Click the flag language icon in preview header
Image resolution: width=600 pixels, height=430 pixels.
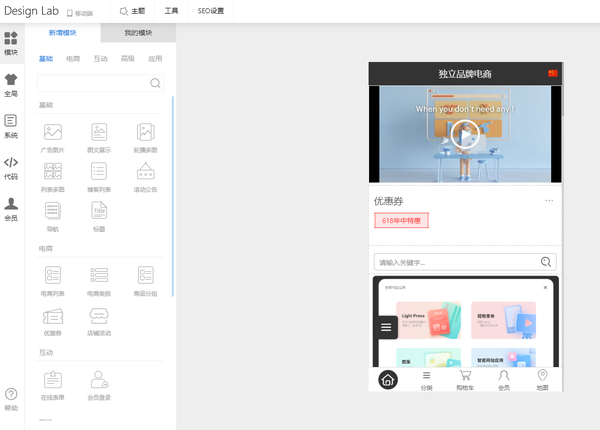553,73
